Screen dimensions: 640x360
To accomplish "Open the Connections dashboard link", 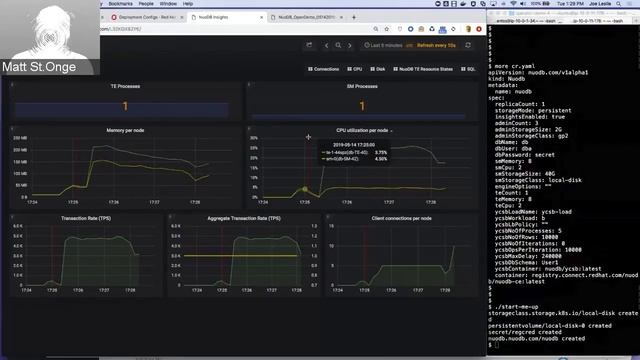I will 323,69.
